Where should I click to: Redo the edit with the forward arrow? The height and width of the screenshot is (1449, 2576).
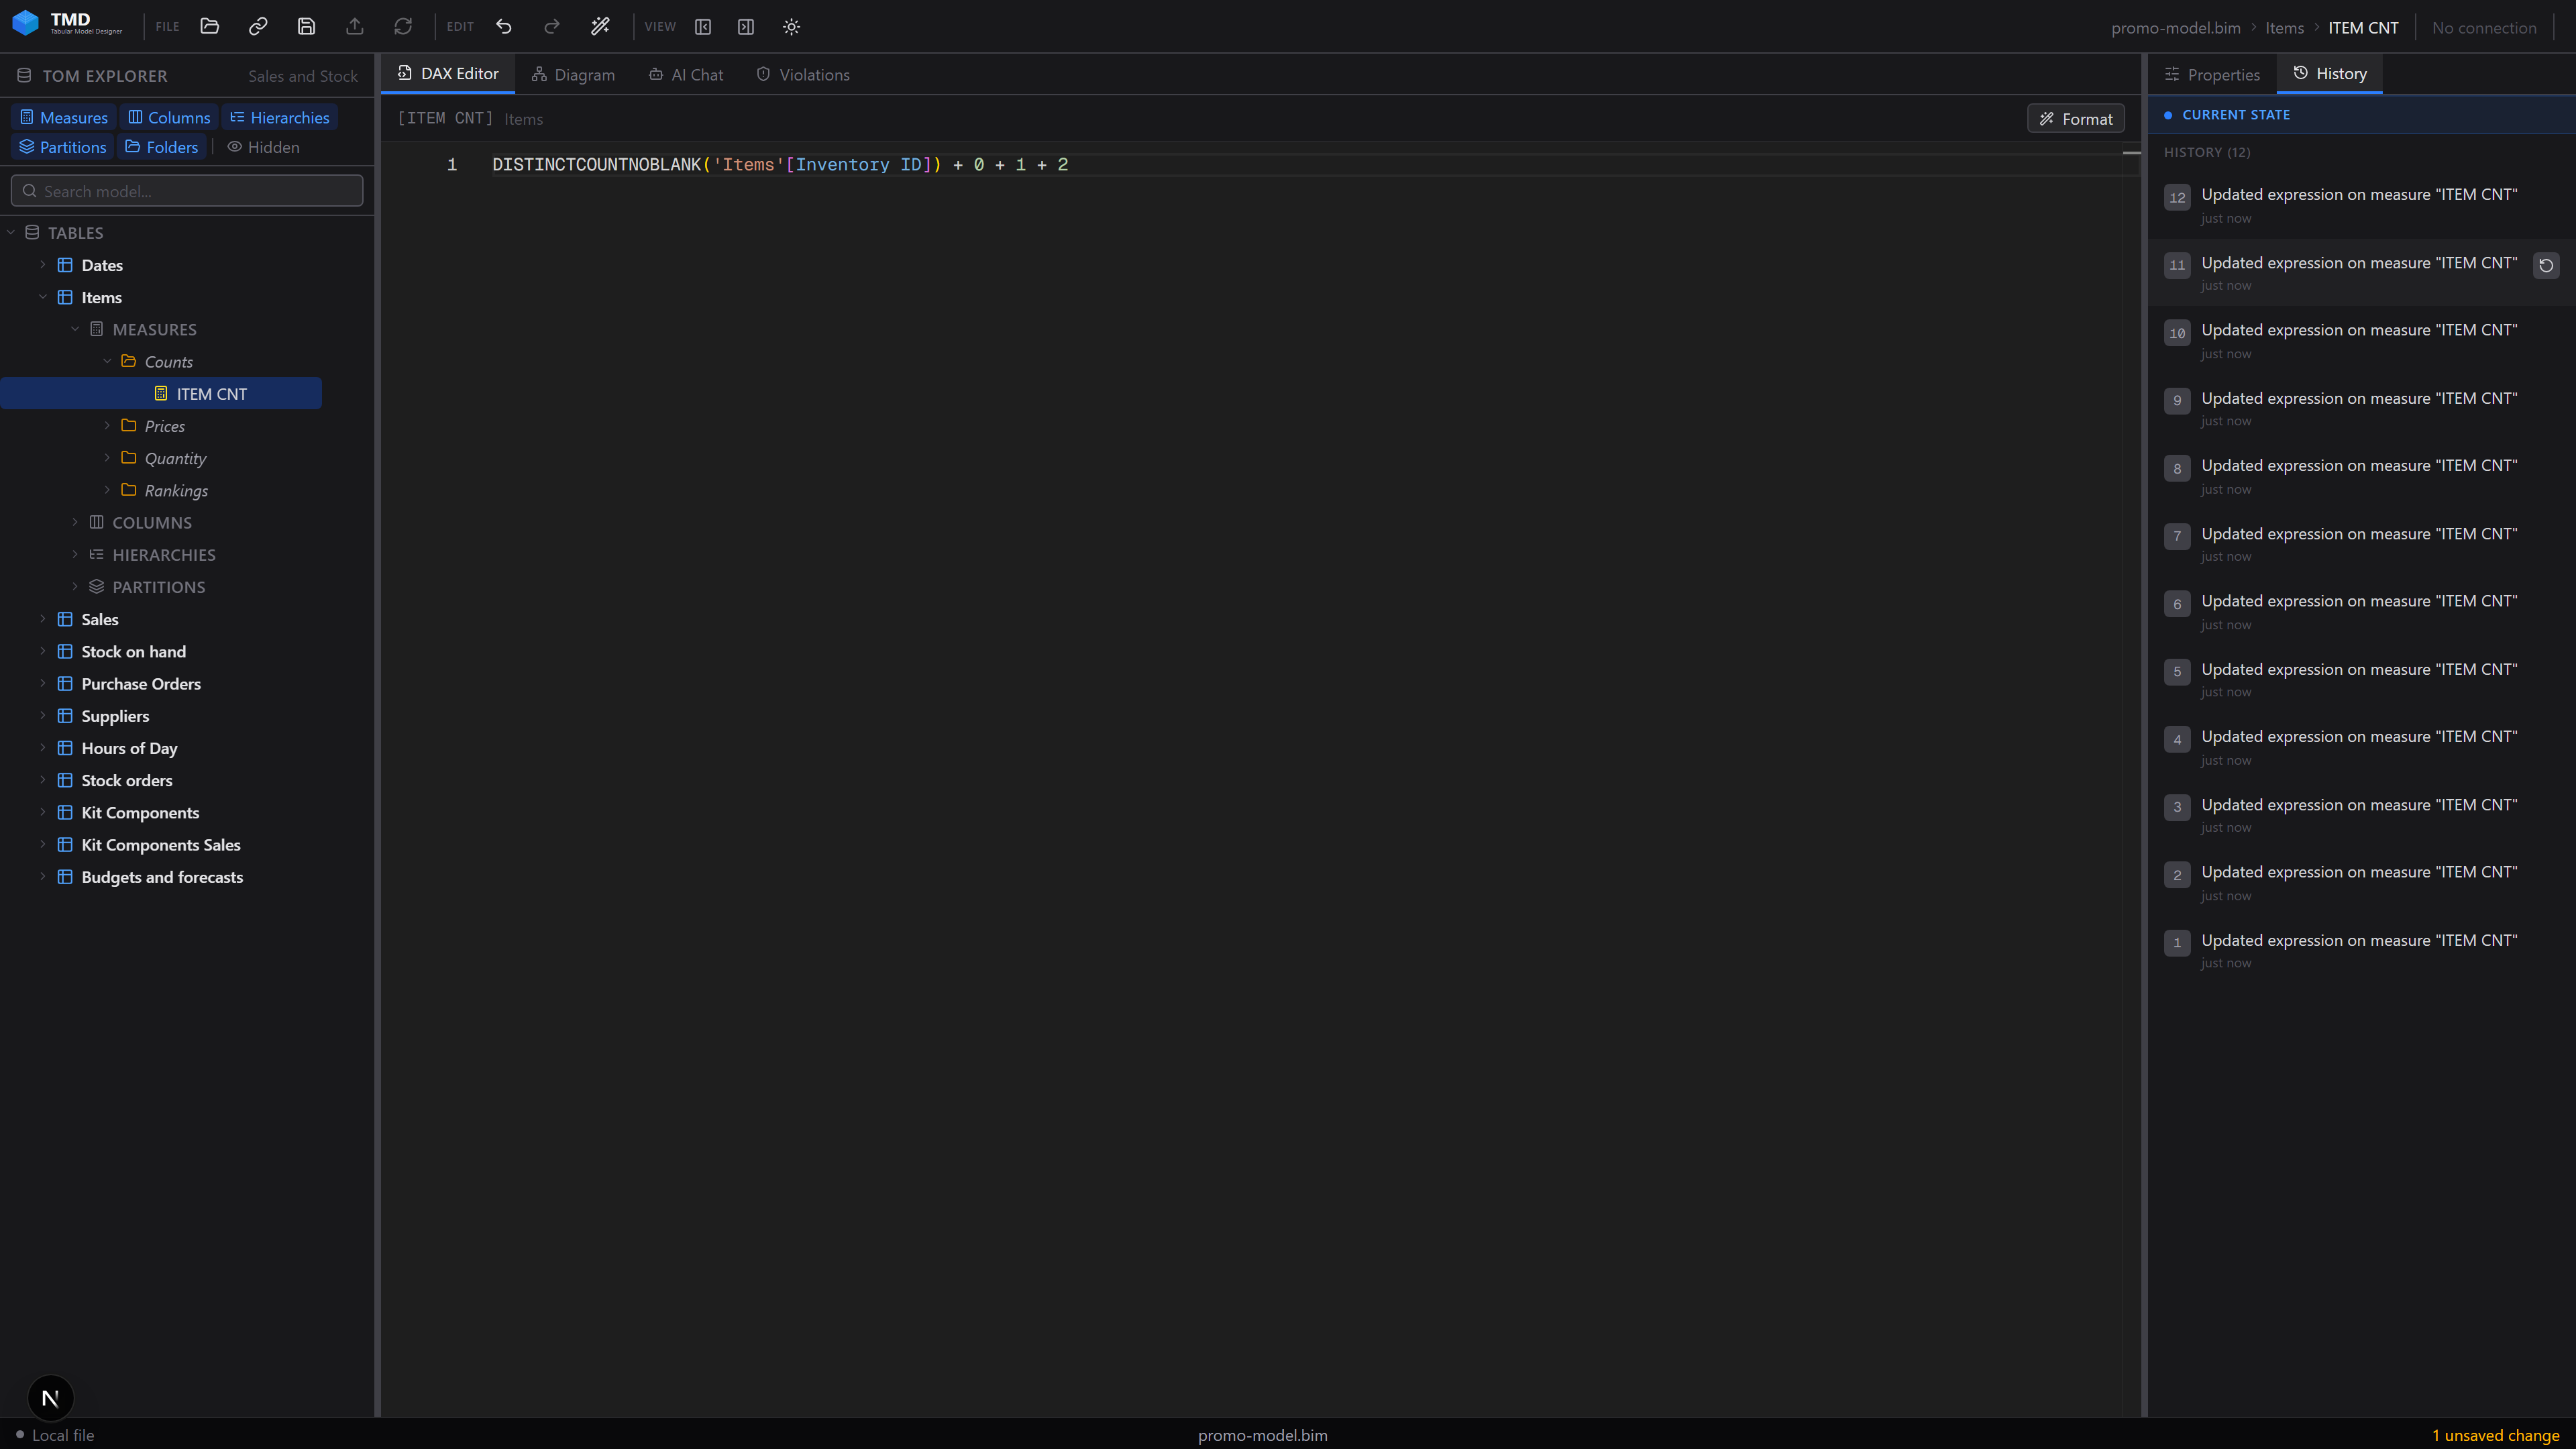(552, 27)
